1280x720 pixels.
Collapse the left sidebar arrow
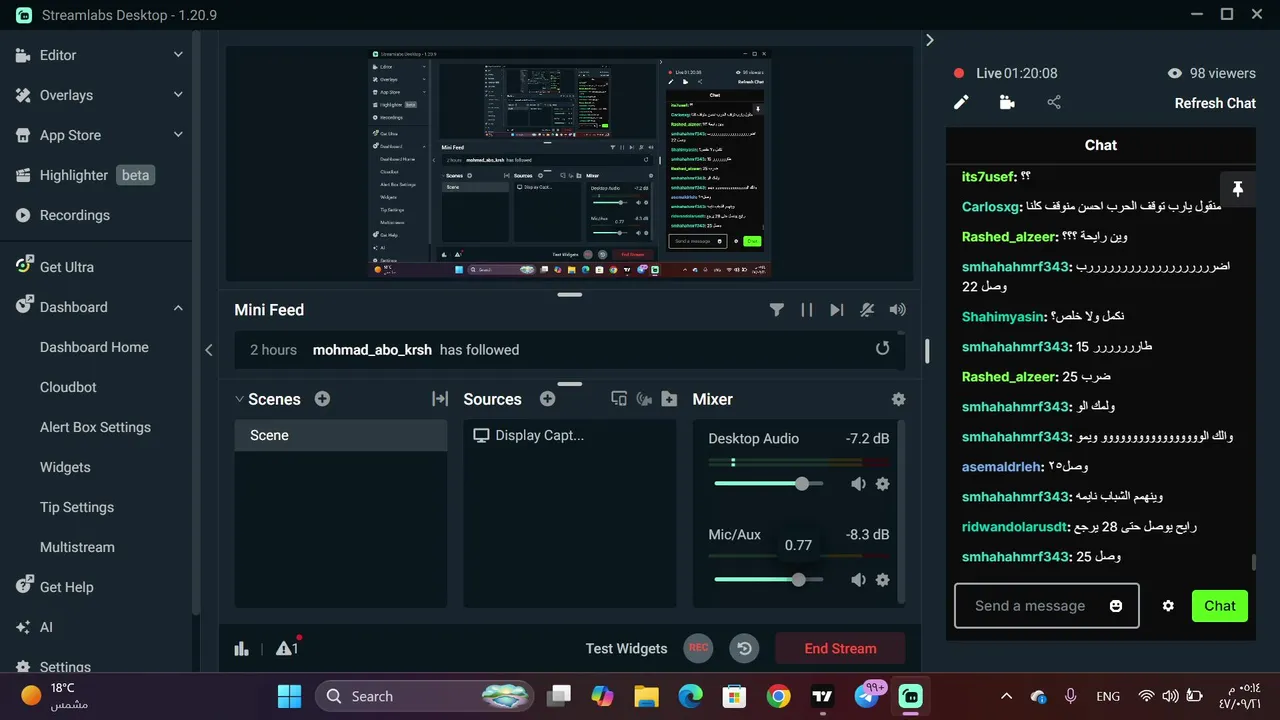208,350
